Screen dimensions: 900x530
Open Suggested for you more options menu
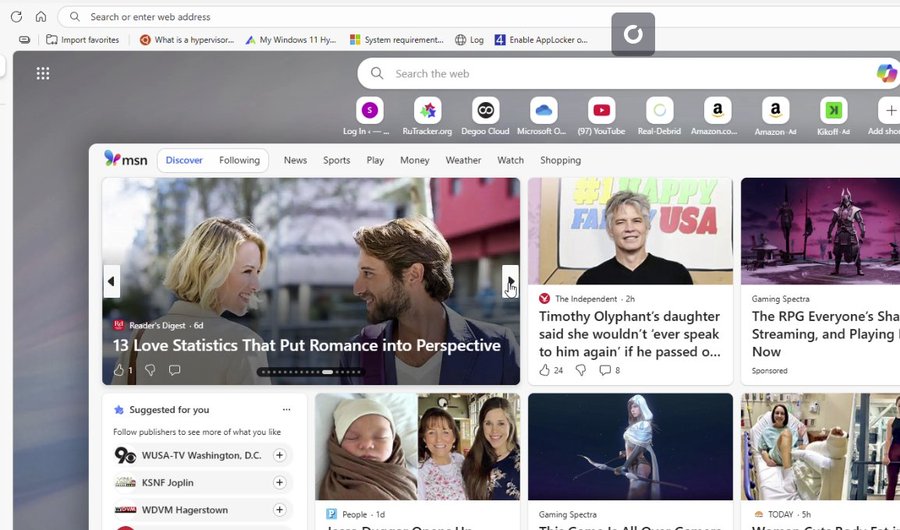286,409
